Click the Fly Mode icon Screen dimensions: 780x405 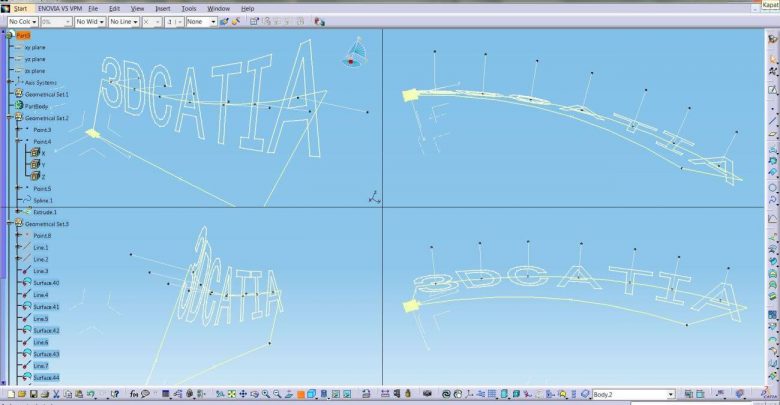pos(219,394)
